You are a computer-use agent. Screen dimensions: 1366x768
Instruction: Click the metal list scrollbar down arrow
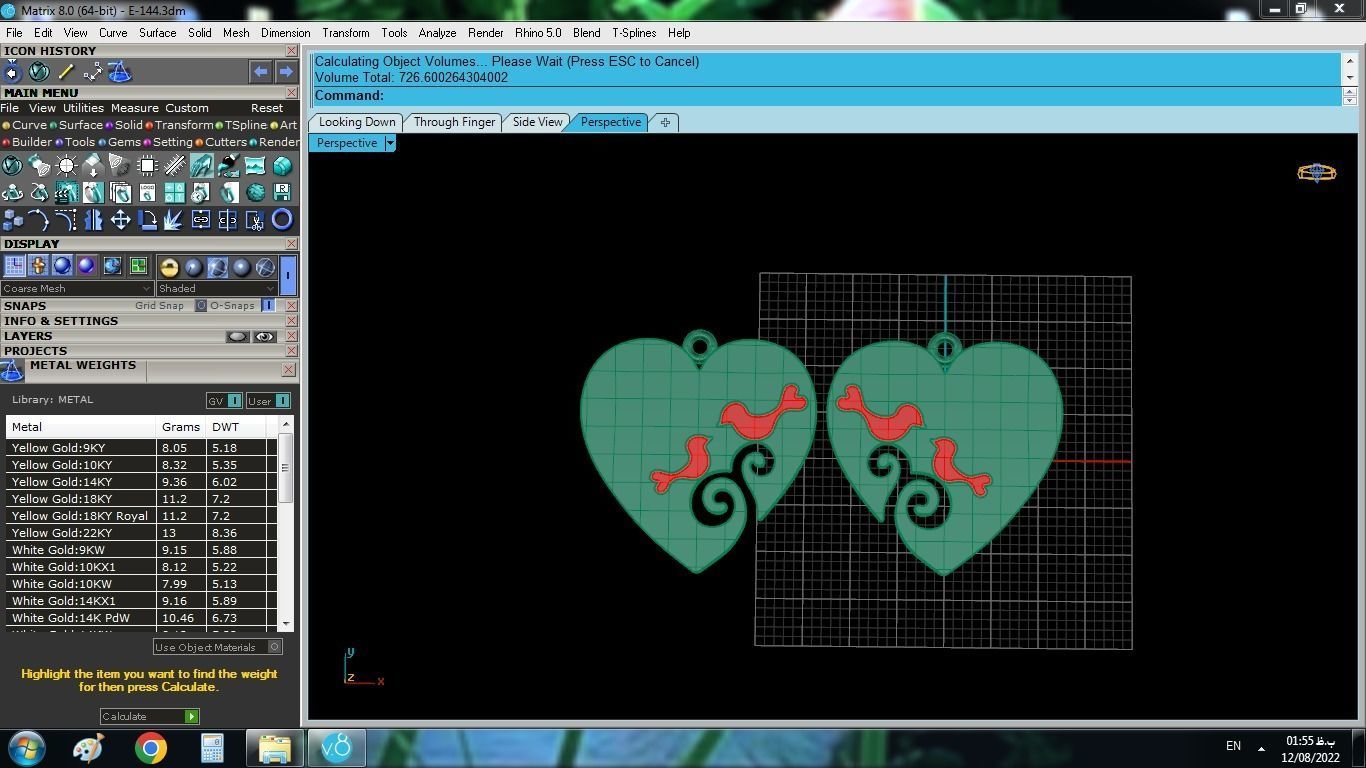point(286,624)
